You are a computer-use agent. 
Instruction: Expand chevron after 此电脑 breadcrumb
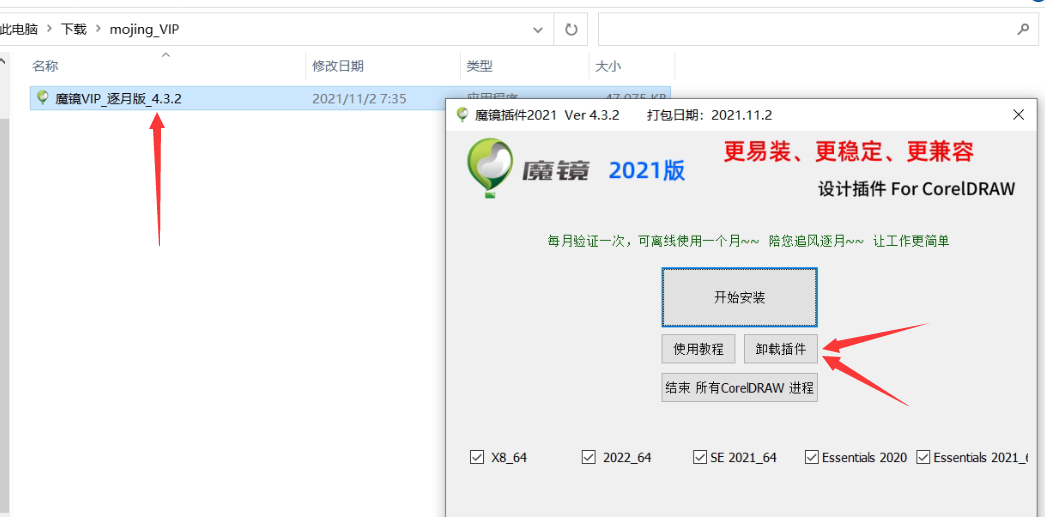click(x=50, y=29)
